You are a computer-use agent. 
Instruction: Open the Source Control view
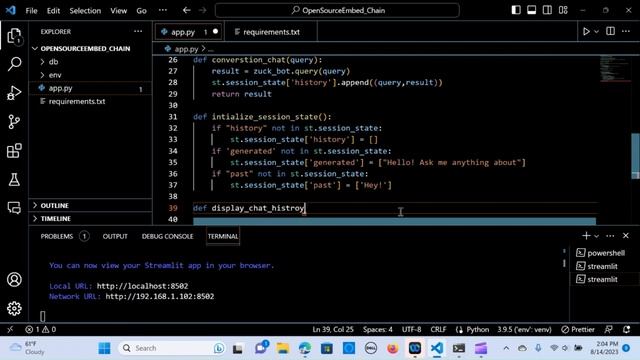click(14, 122)
